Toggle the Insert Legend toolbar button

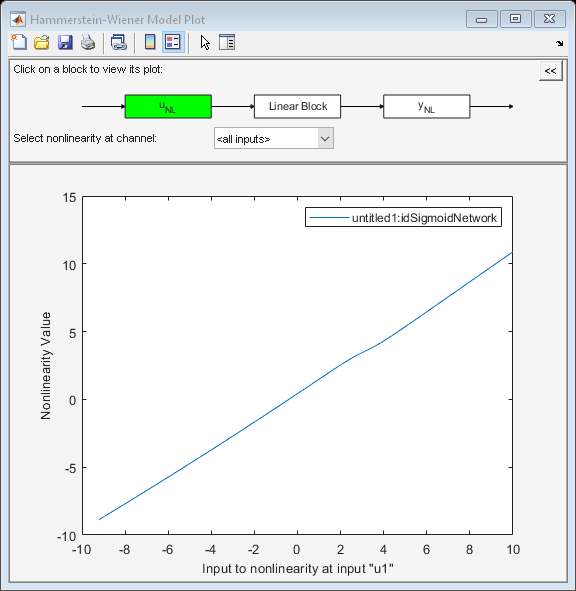click(x=173, y=42)
